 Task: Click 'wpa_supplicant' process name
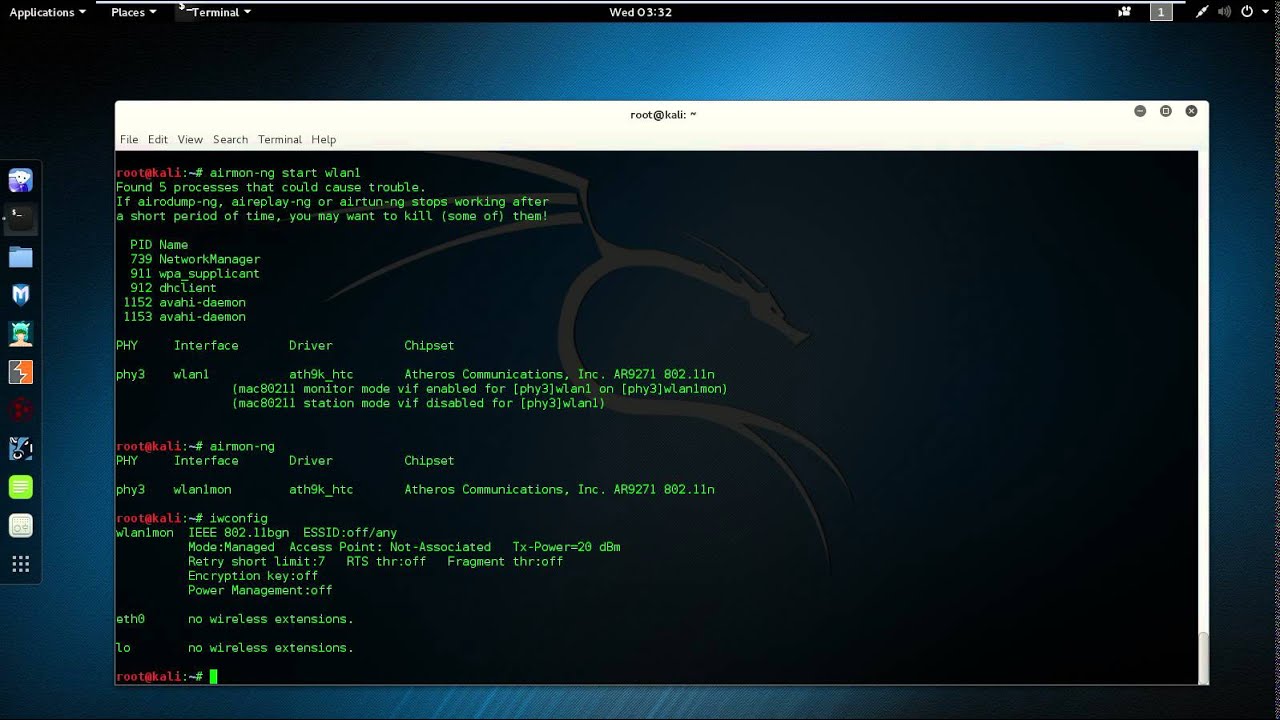(209, 274)
